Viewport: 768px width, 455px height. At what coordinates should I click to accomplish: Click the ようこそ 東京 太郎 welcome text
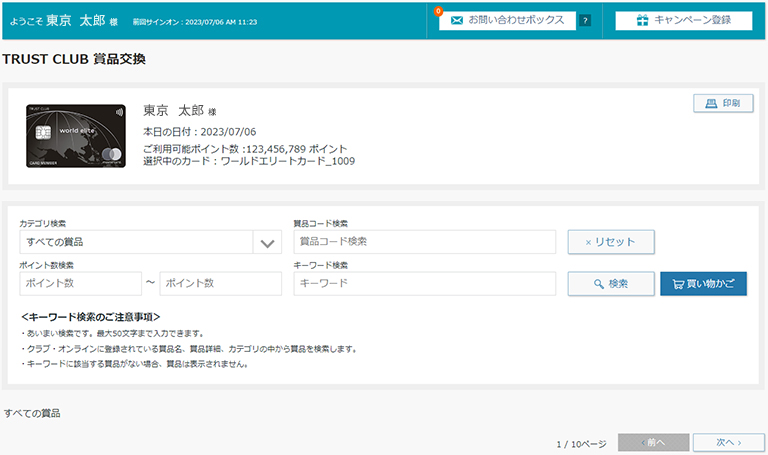[64, 21]
